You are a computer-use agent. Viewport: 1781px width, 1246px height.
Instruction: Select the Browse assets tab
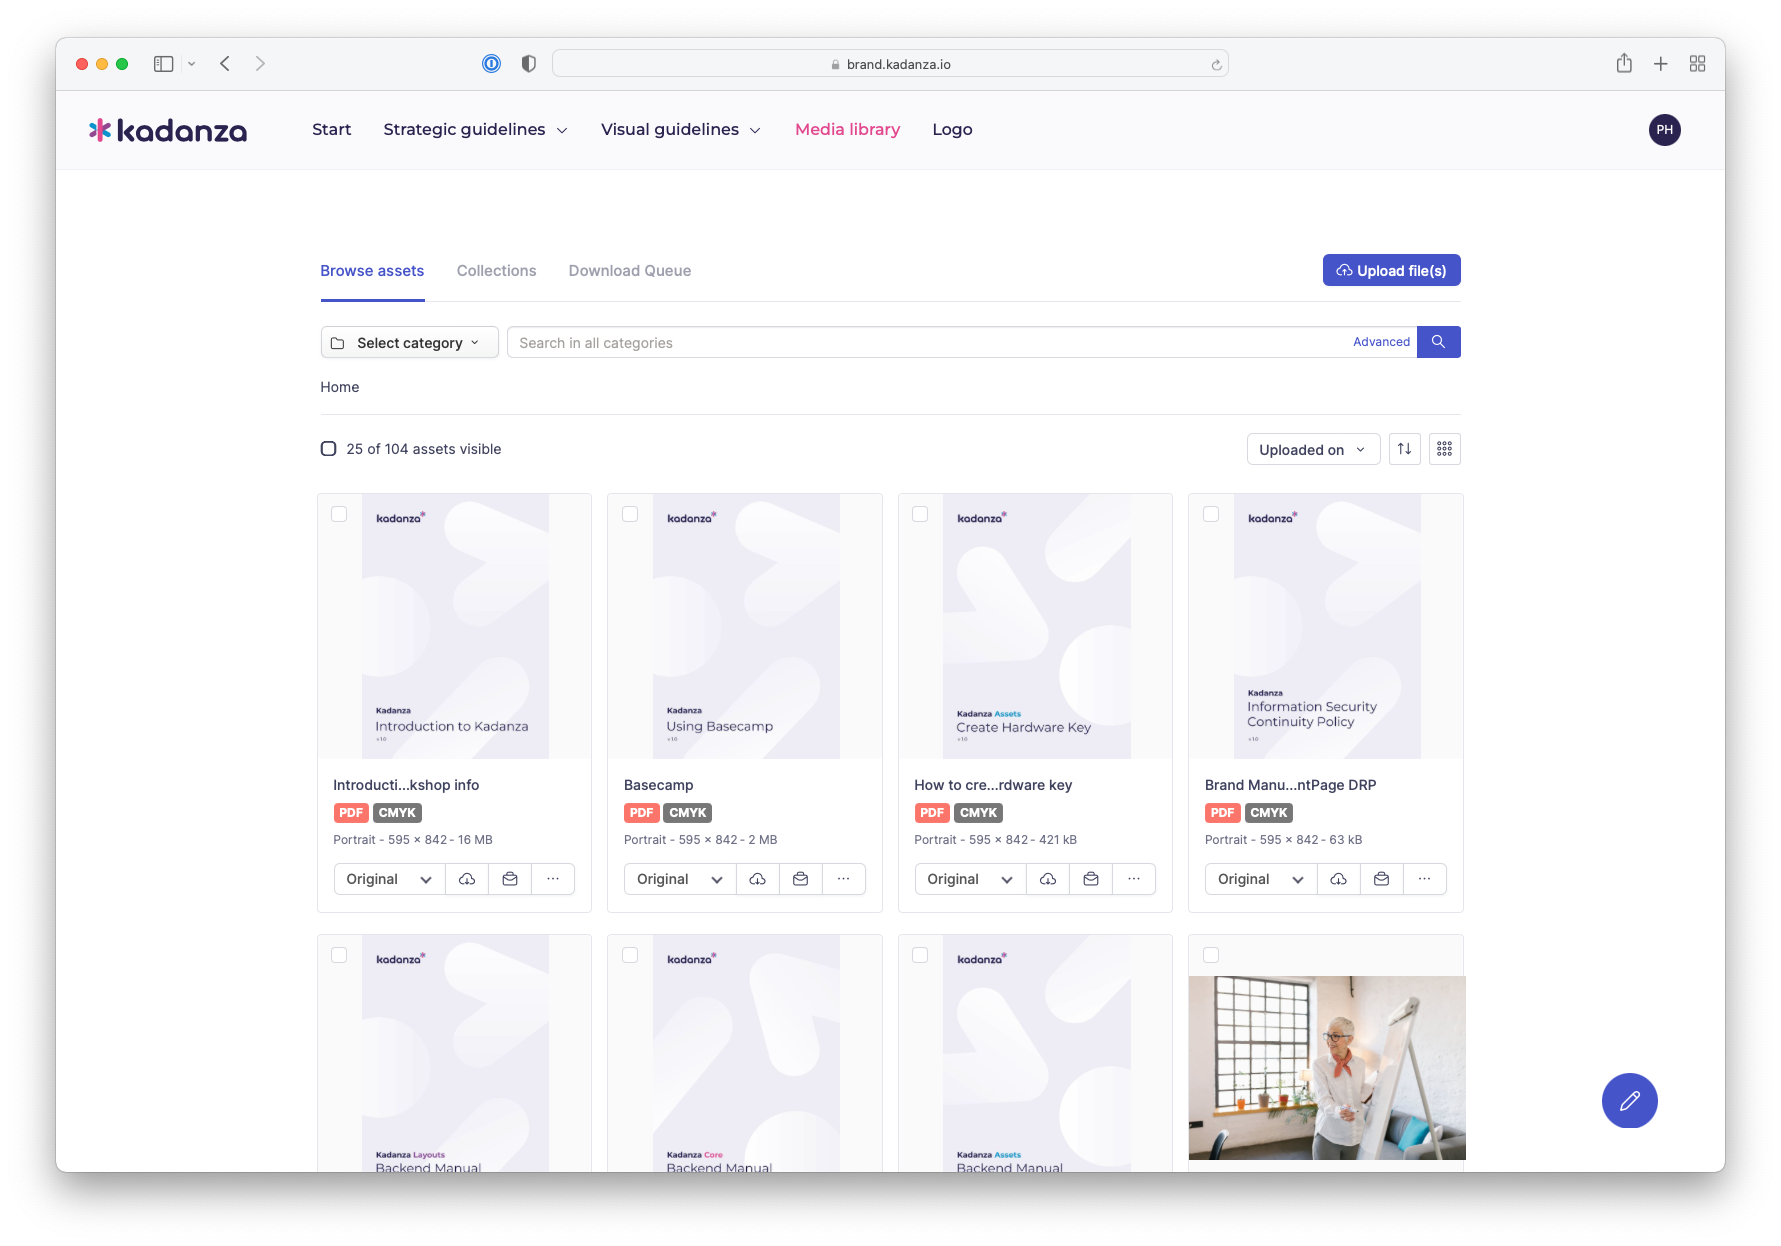coord(372,271)
